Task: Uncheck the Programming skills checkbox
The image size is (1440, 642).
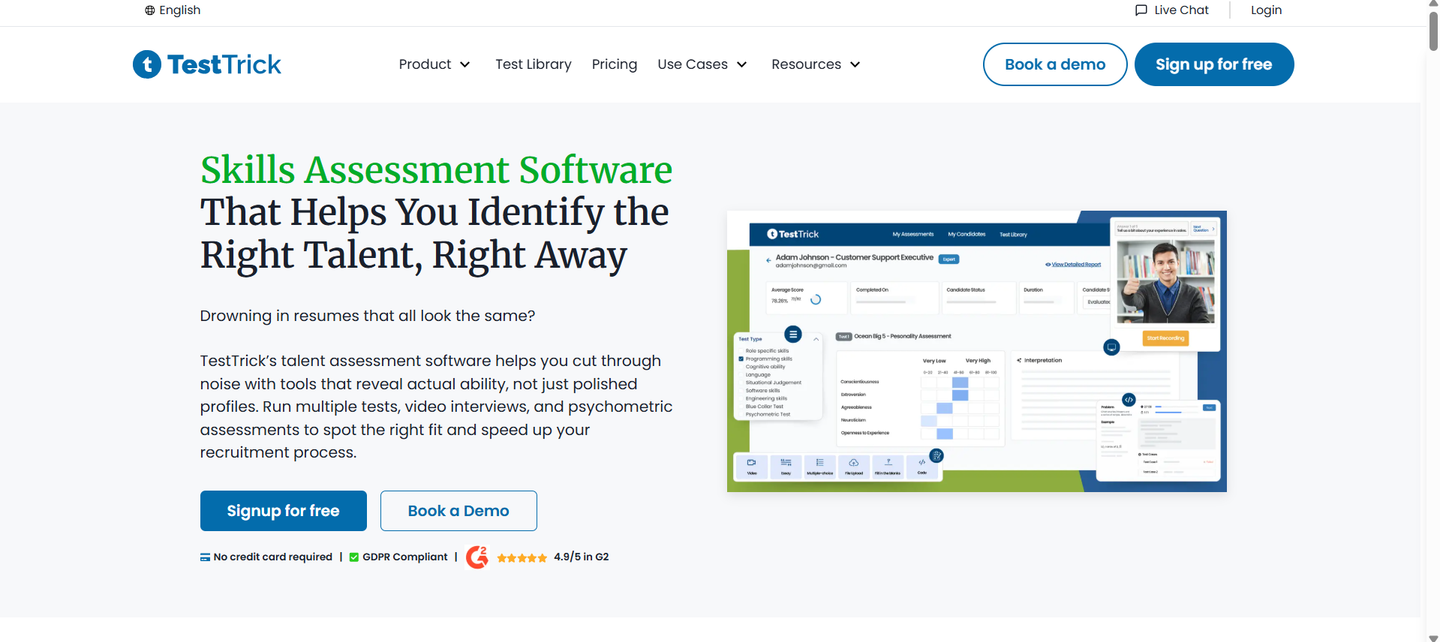Action: tap(741, 359)
